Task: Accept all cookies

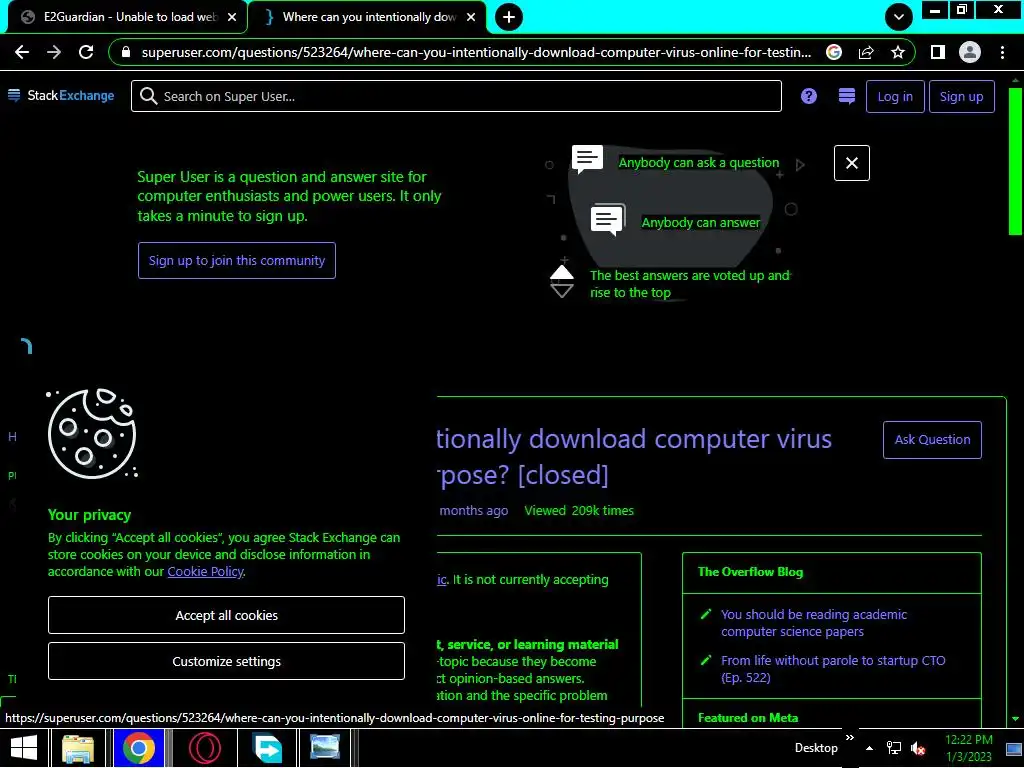Action: pos(226,615)
